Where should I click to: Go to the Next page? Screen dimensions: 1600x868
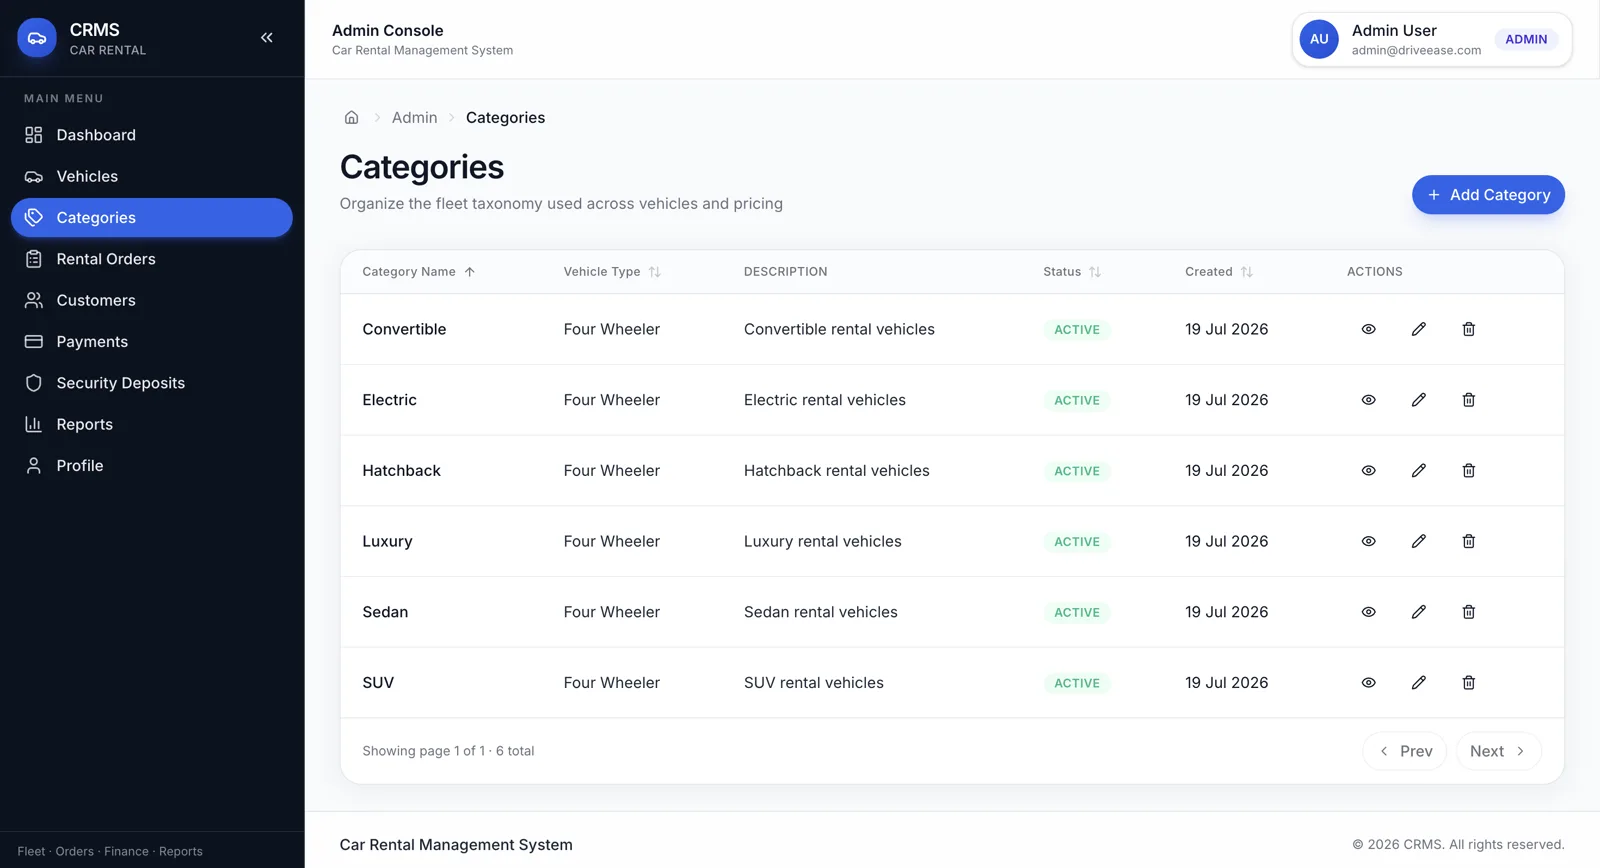click(1498, 751)
